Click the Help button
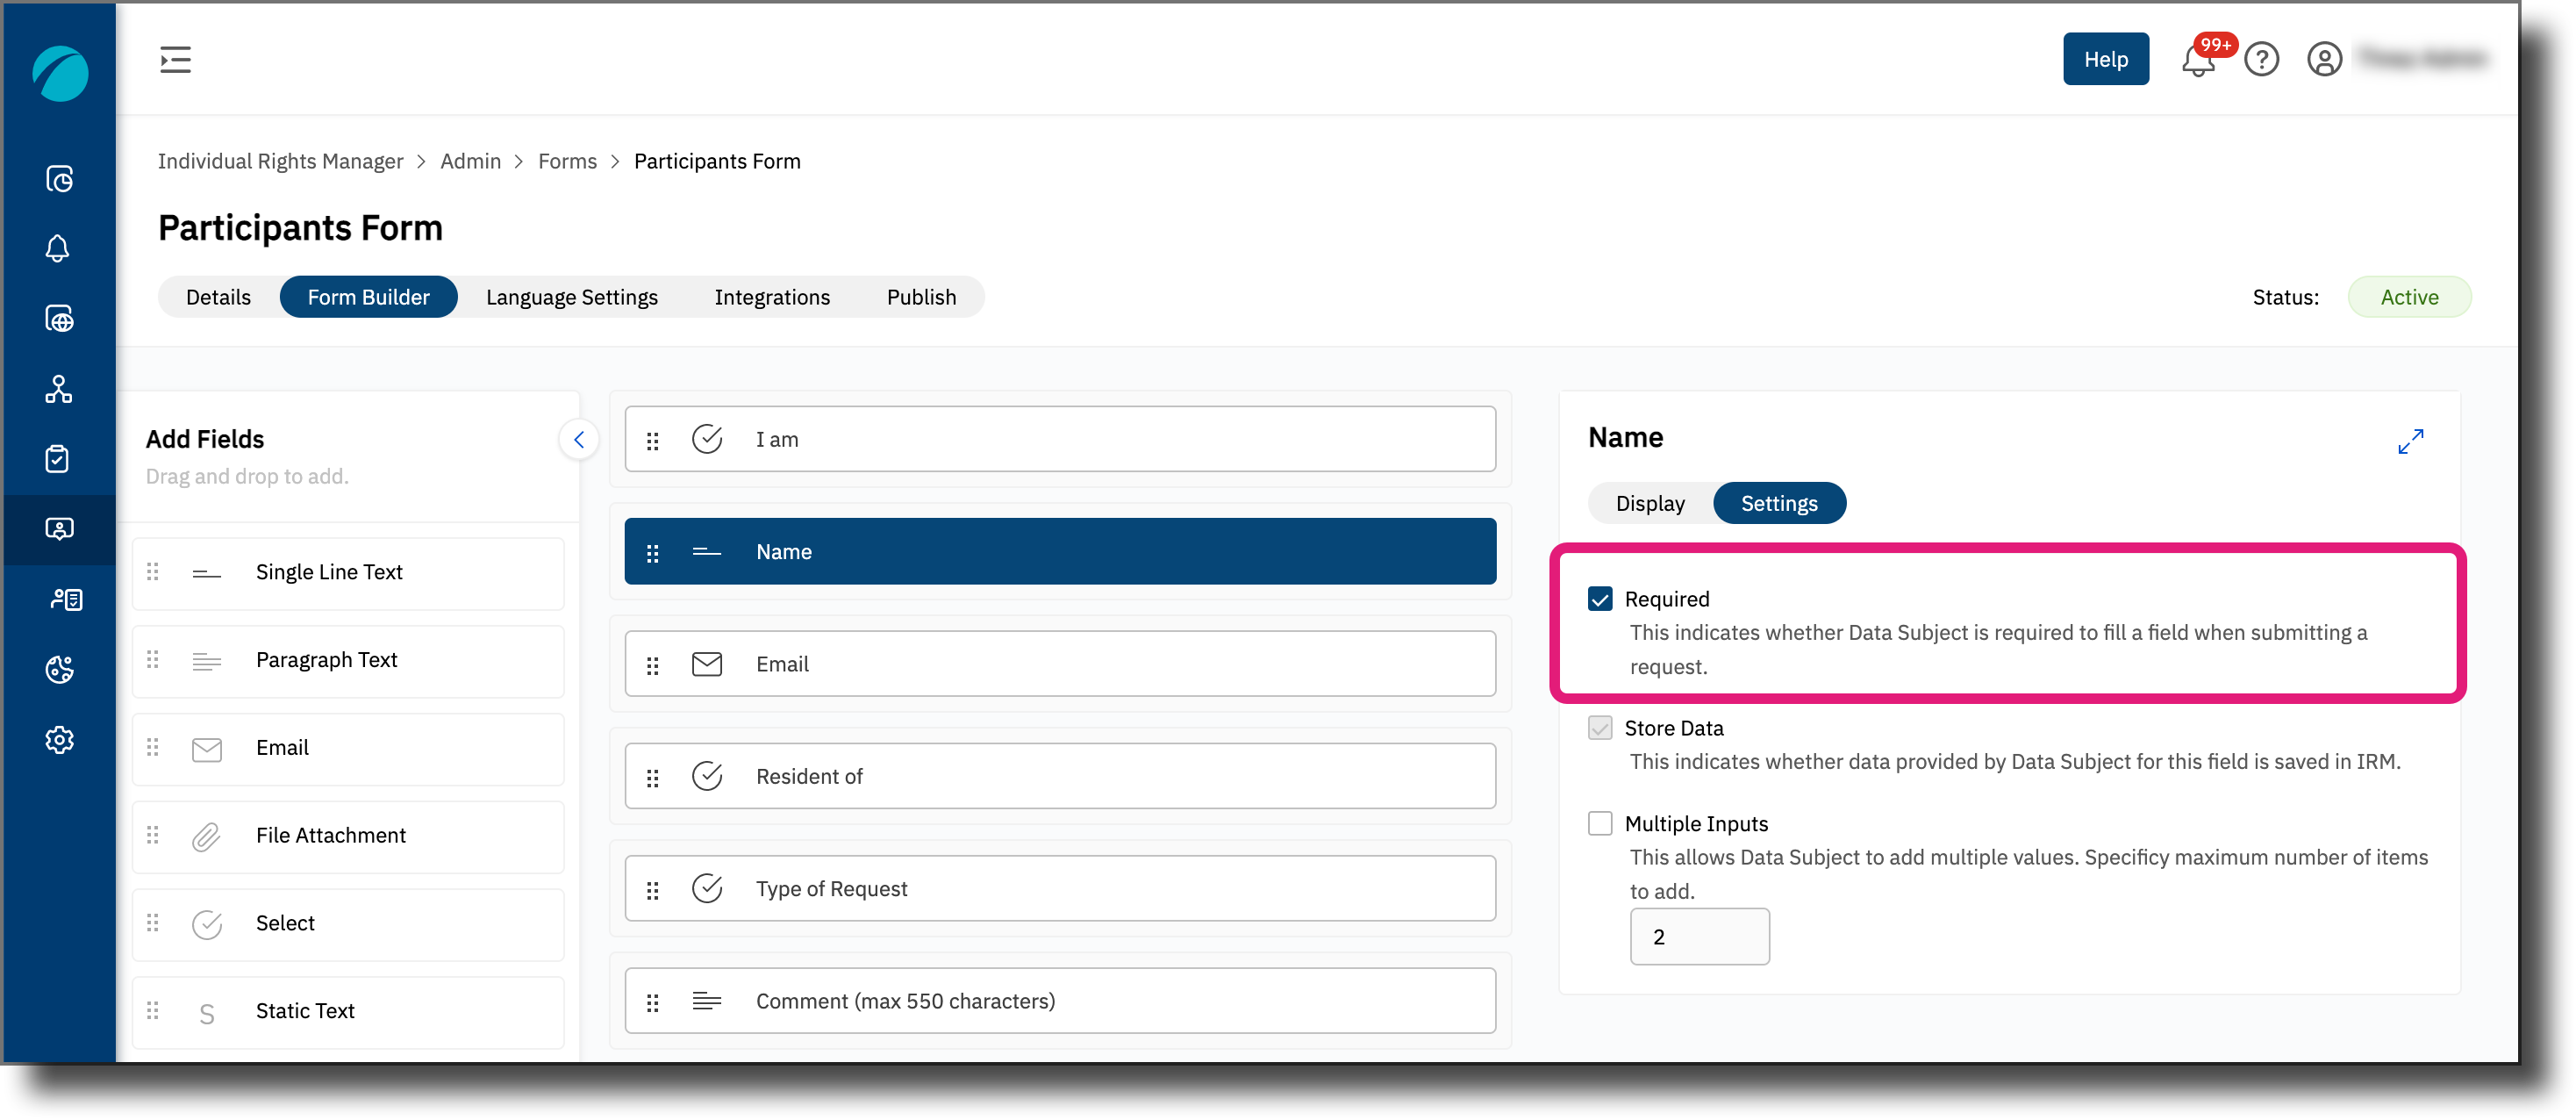Screen dimensions: 2576x1120 pyautogui.click(x=2105, y=59)
